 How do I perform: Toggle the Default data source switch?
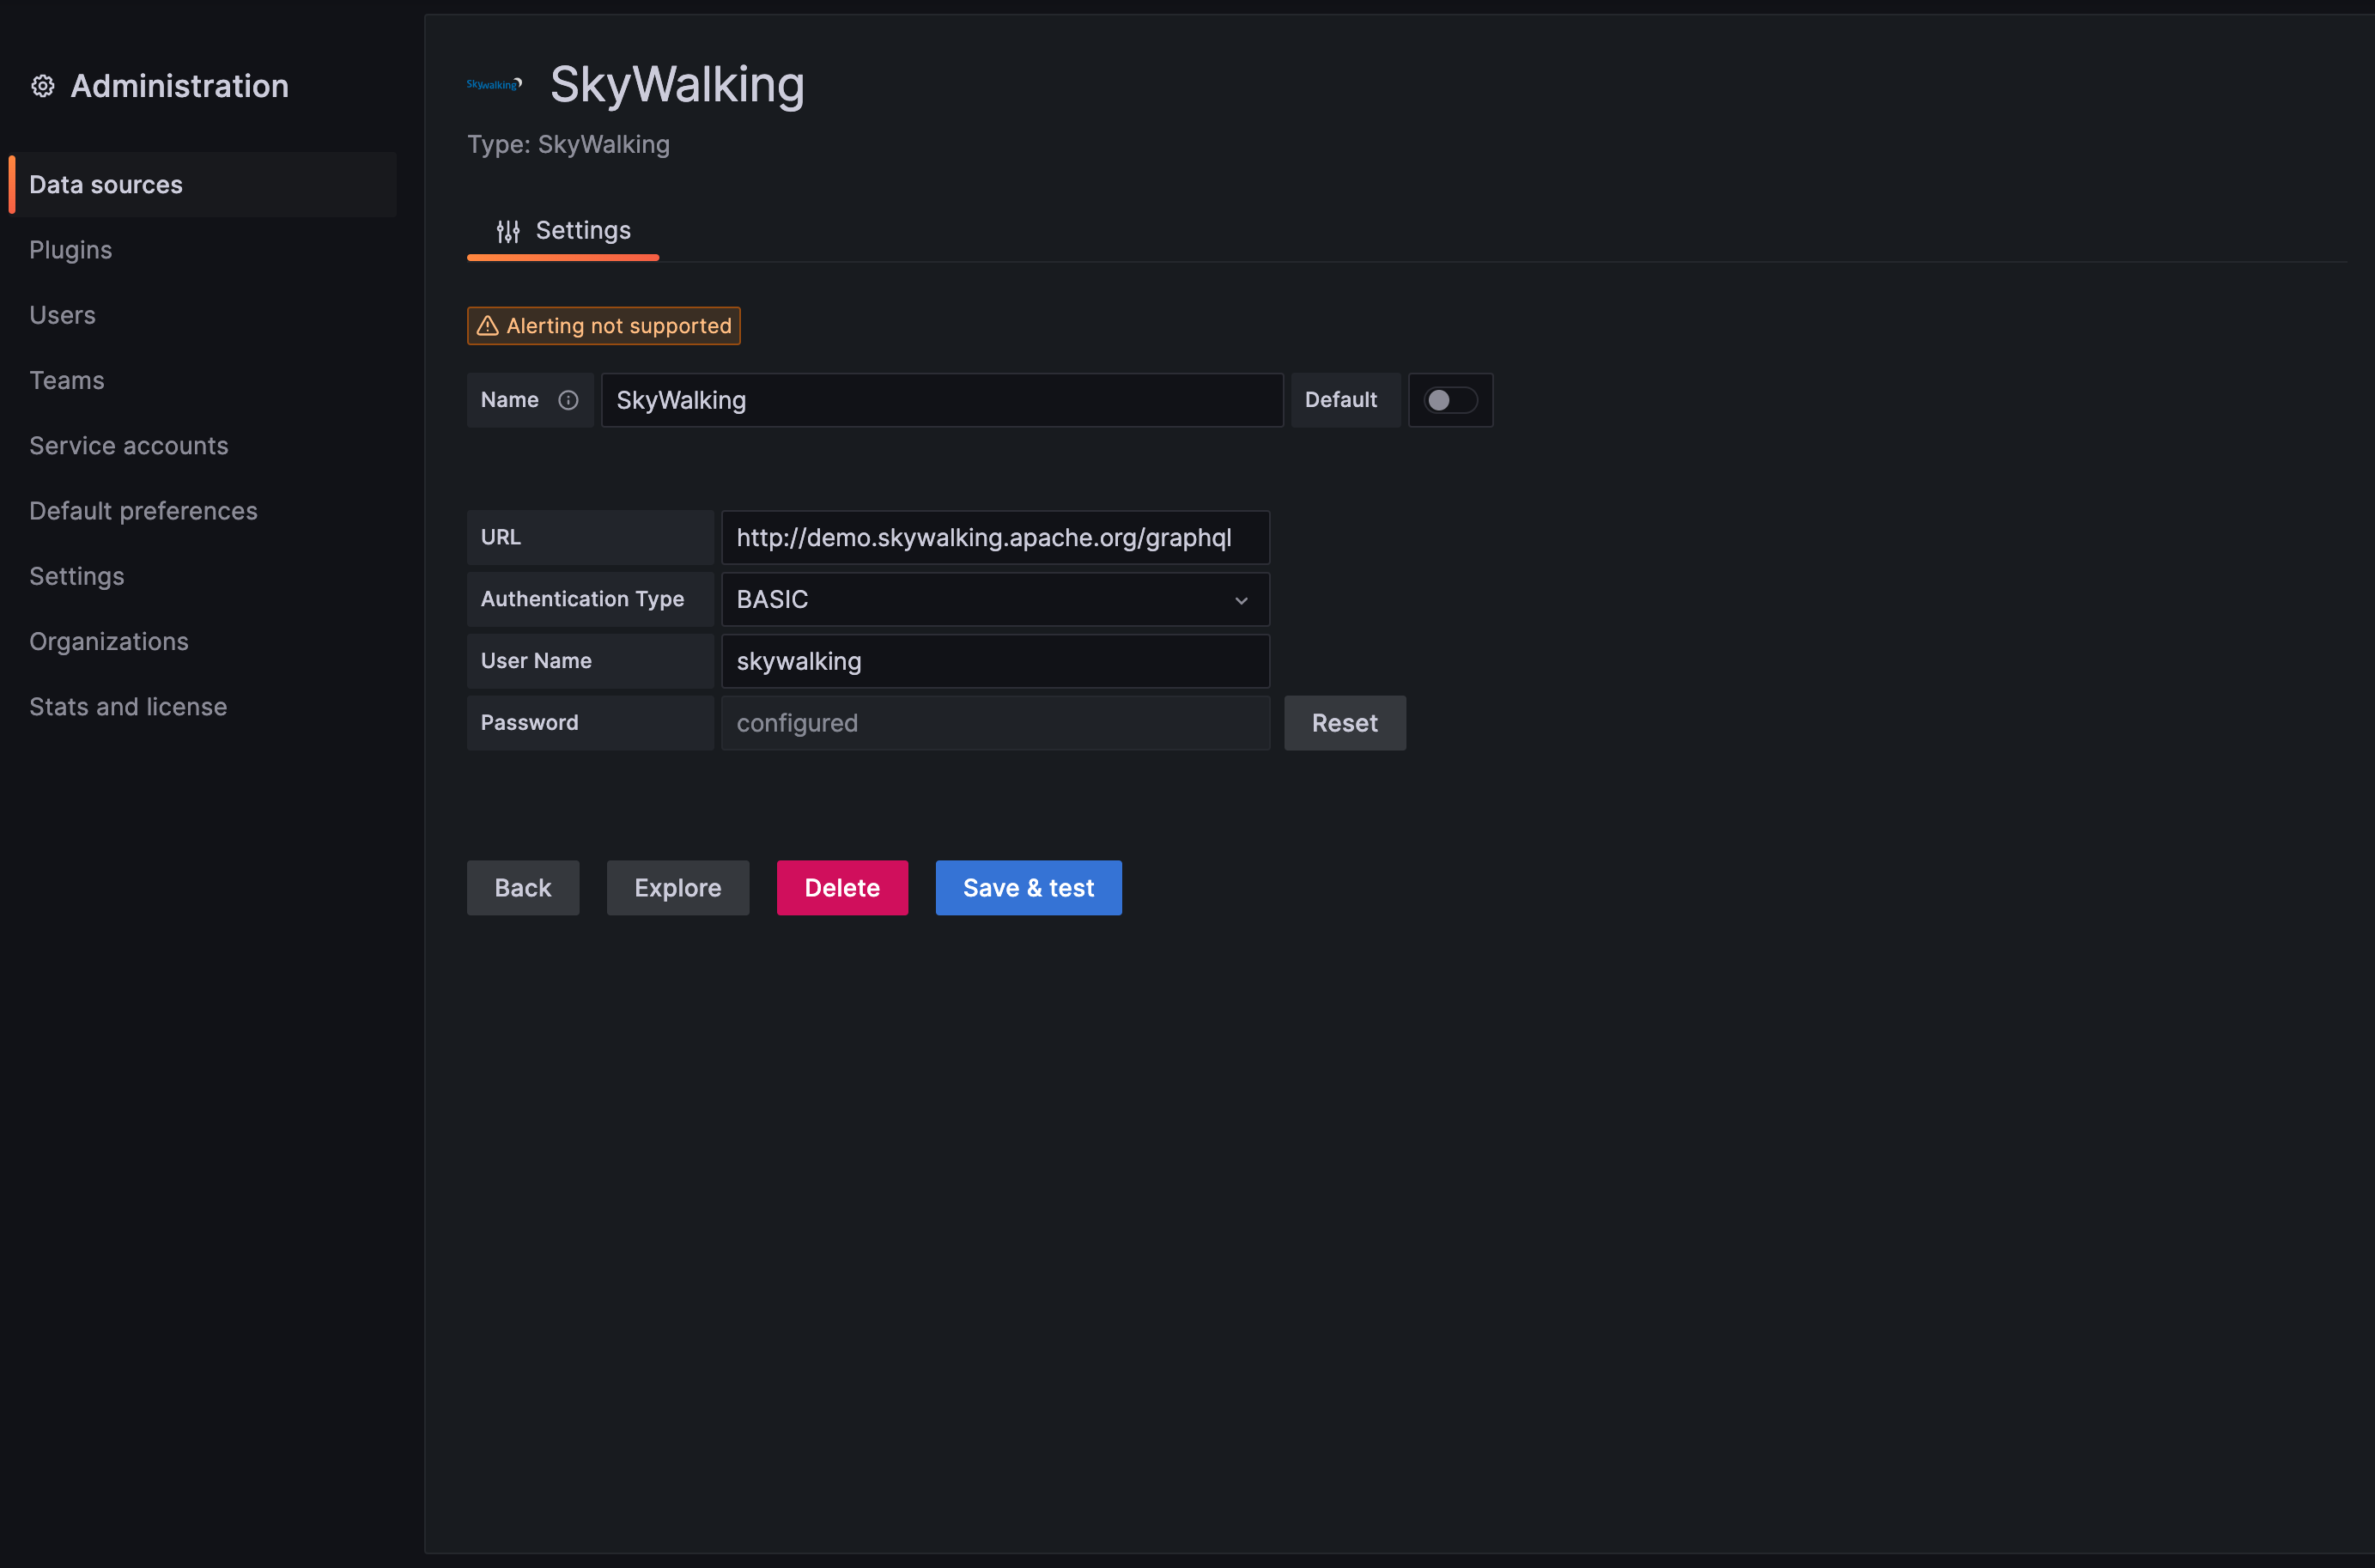[1450, 400]
